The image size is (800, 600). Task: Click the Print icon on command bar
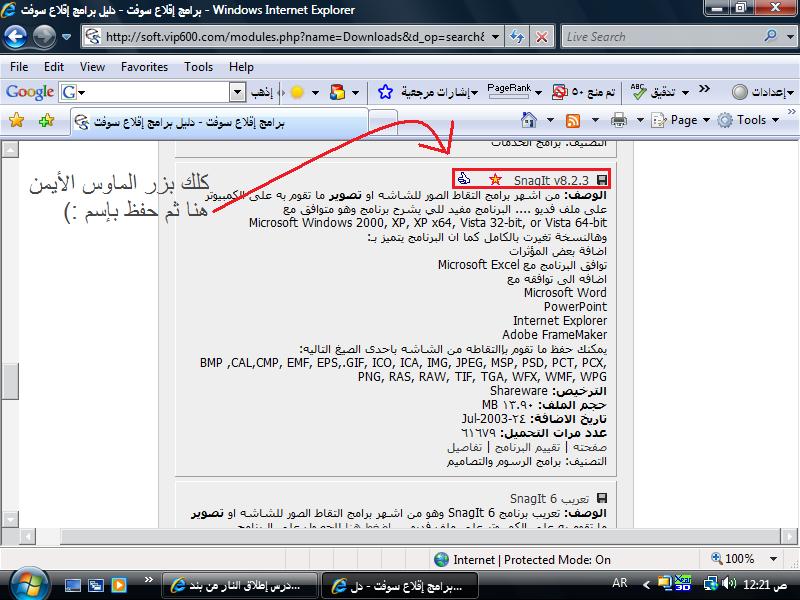click(618, 120)
